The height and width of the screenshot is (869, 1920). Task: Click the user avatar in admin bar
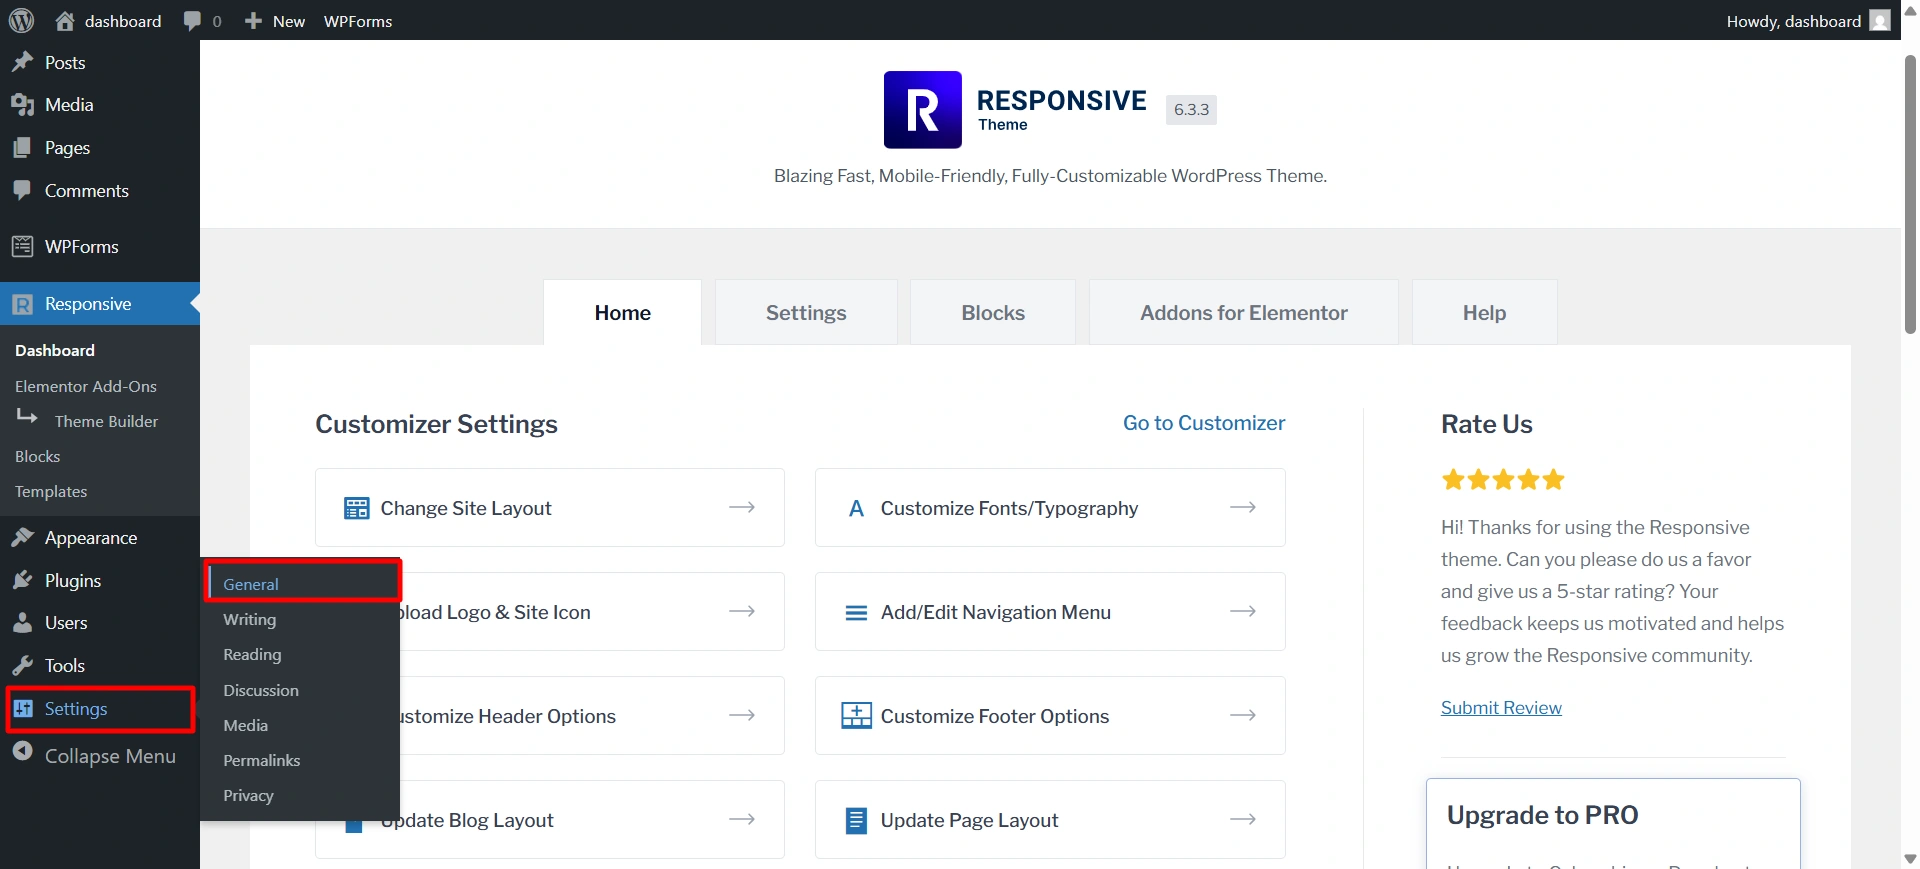point(1880,21)
